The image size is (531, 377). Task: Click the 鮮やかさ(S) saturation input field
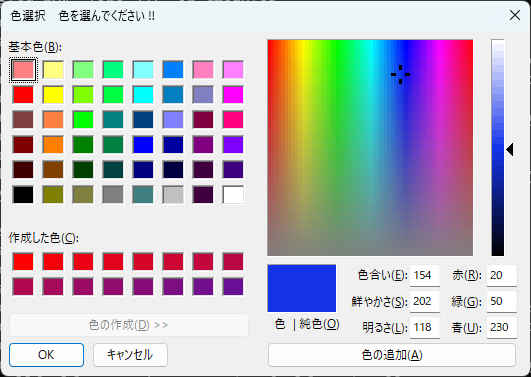pyautogui.click(x=425, y=301)
